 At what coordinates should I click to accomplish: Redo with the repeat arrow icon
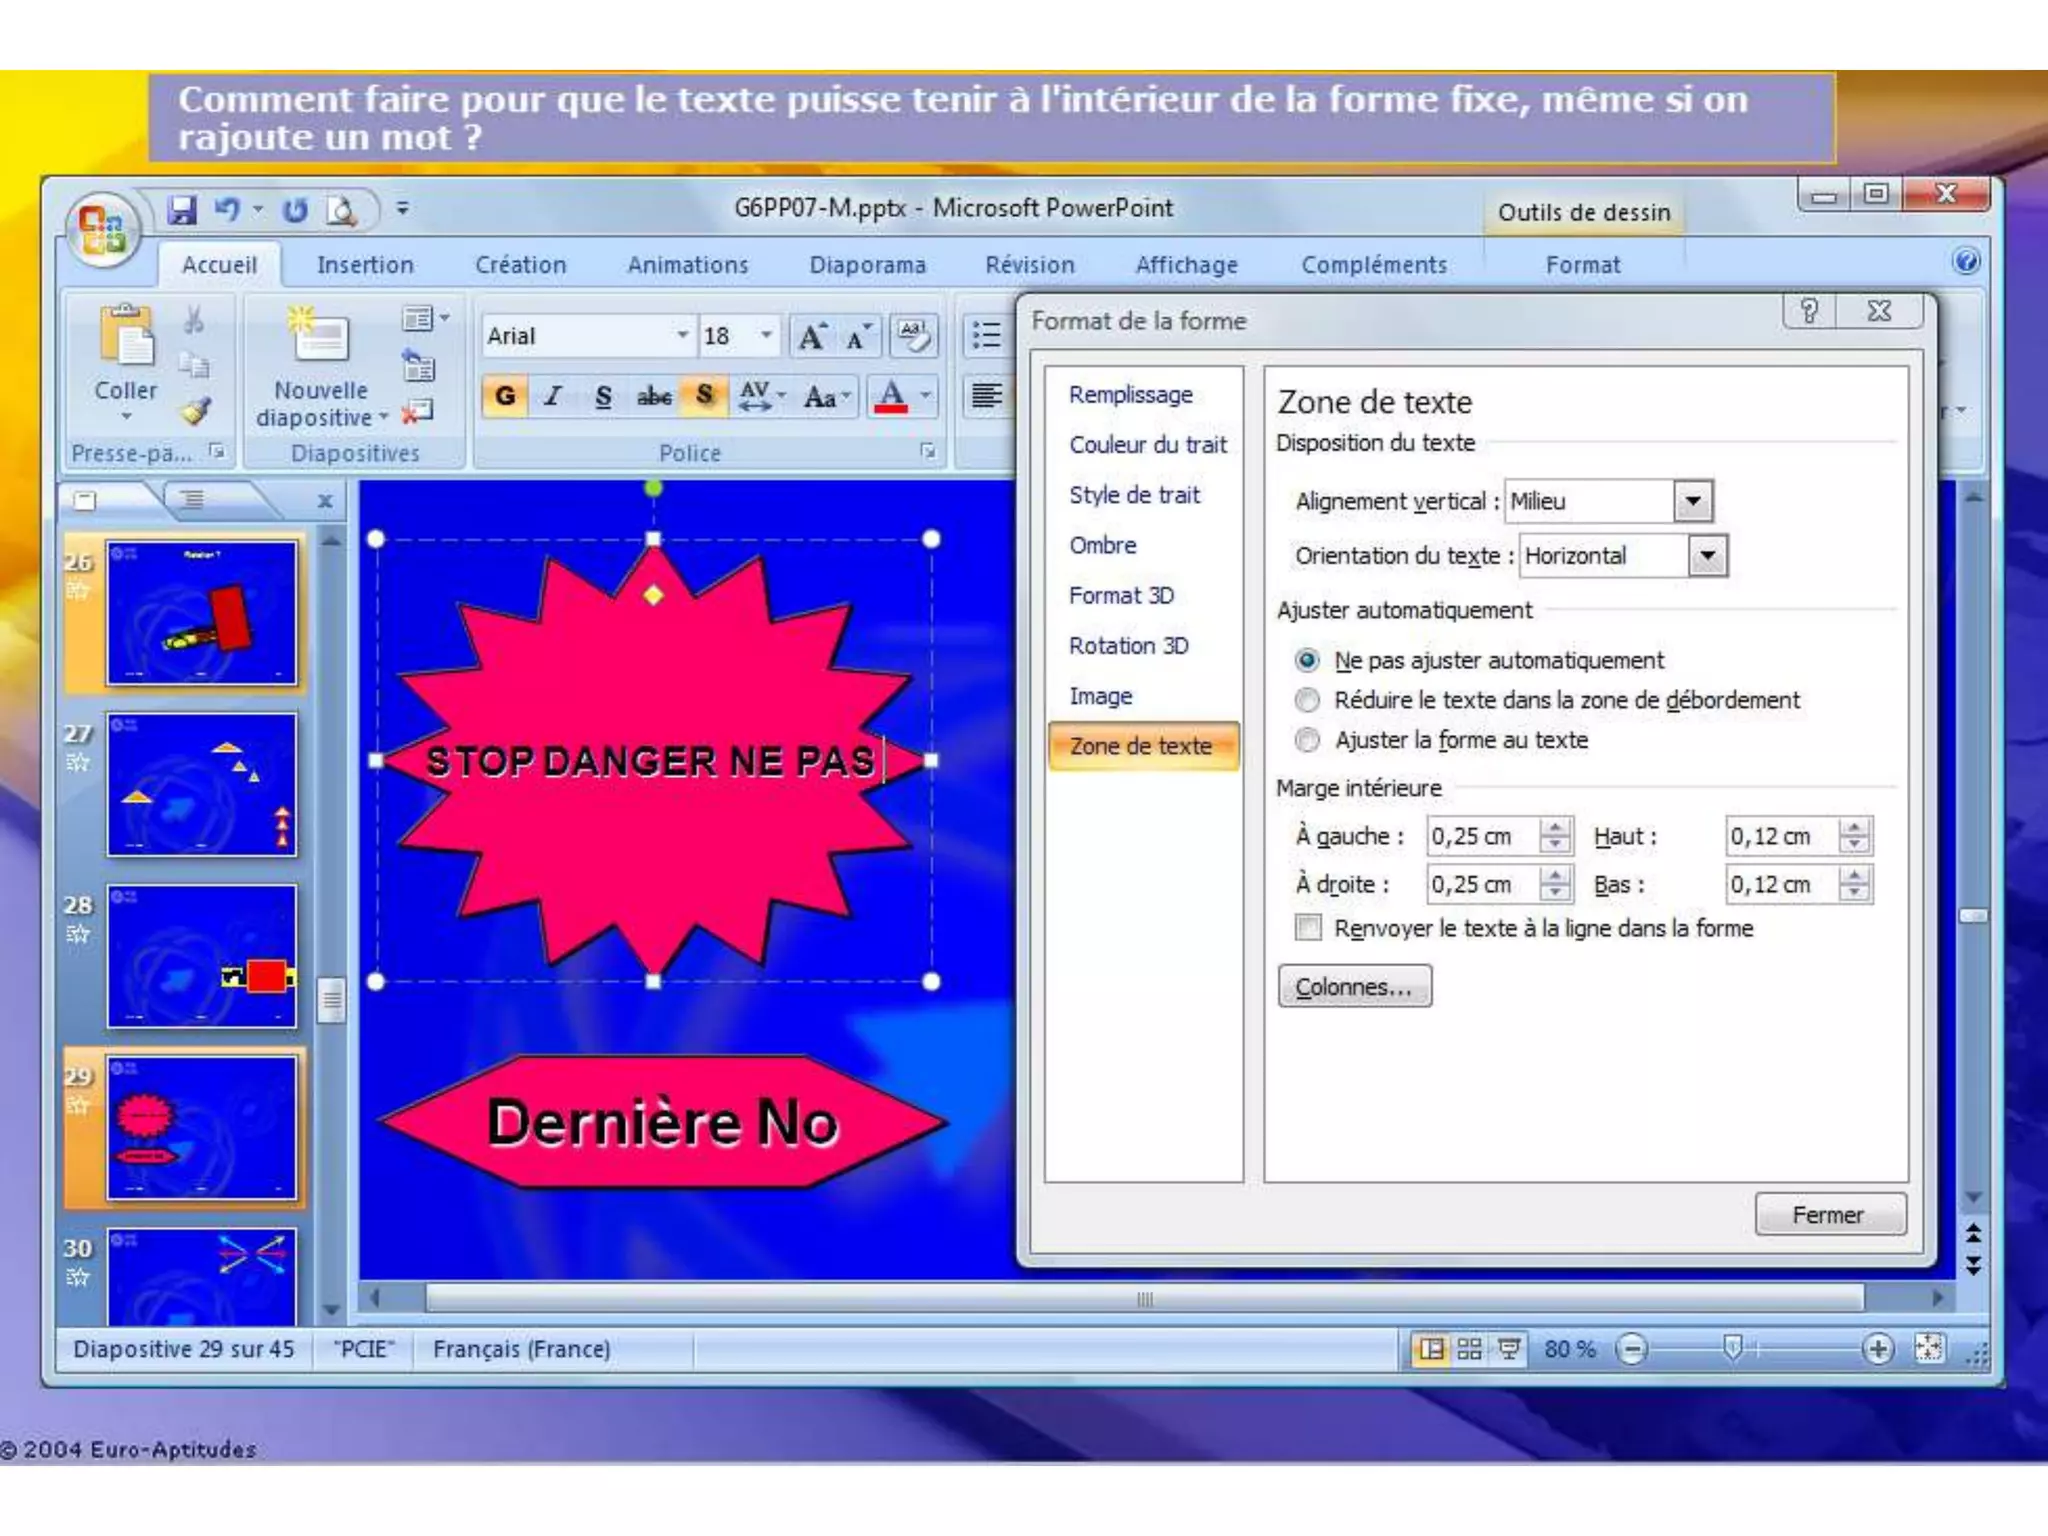(x=294, y=210)
